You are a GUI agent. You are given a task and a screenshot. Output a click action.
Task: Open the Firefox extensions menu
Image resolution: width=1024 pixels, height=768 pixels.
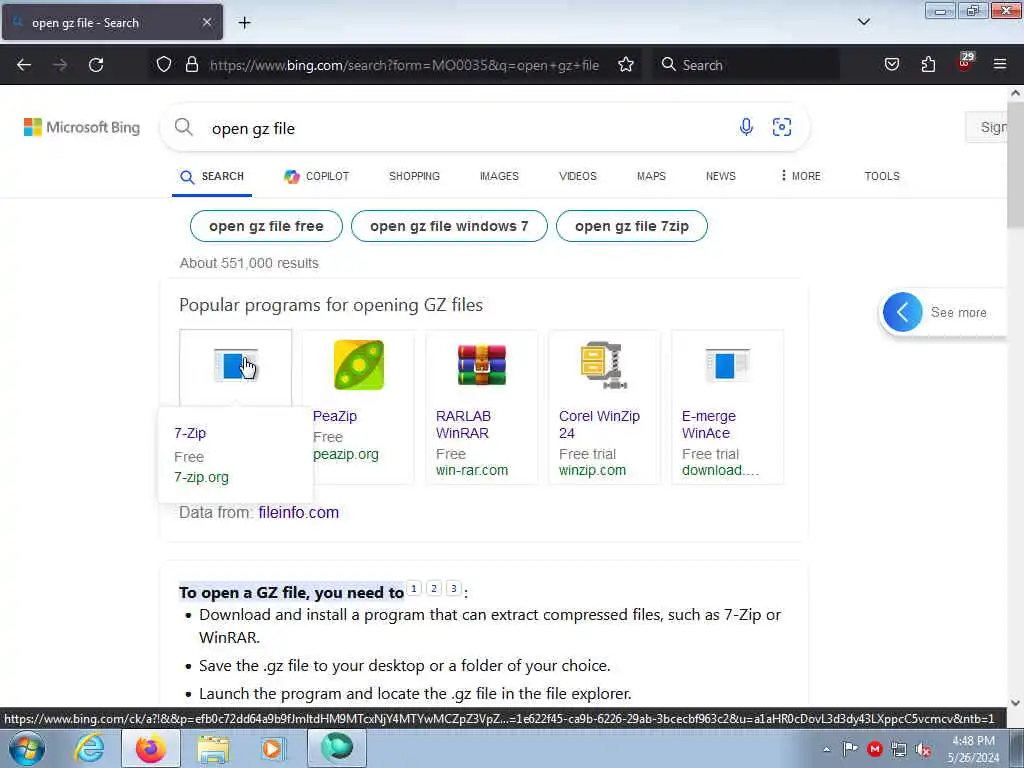point(928,64)
